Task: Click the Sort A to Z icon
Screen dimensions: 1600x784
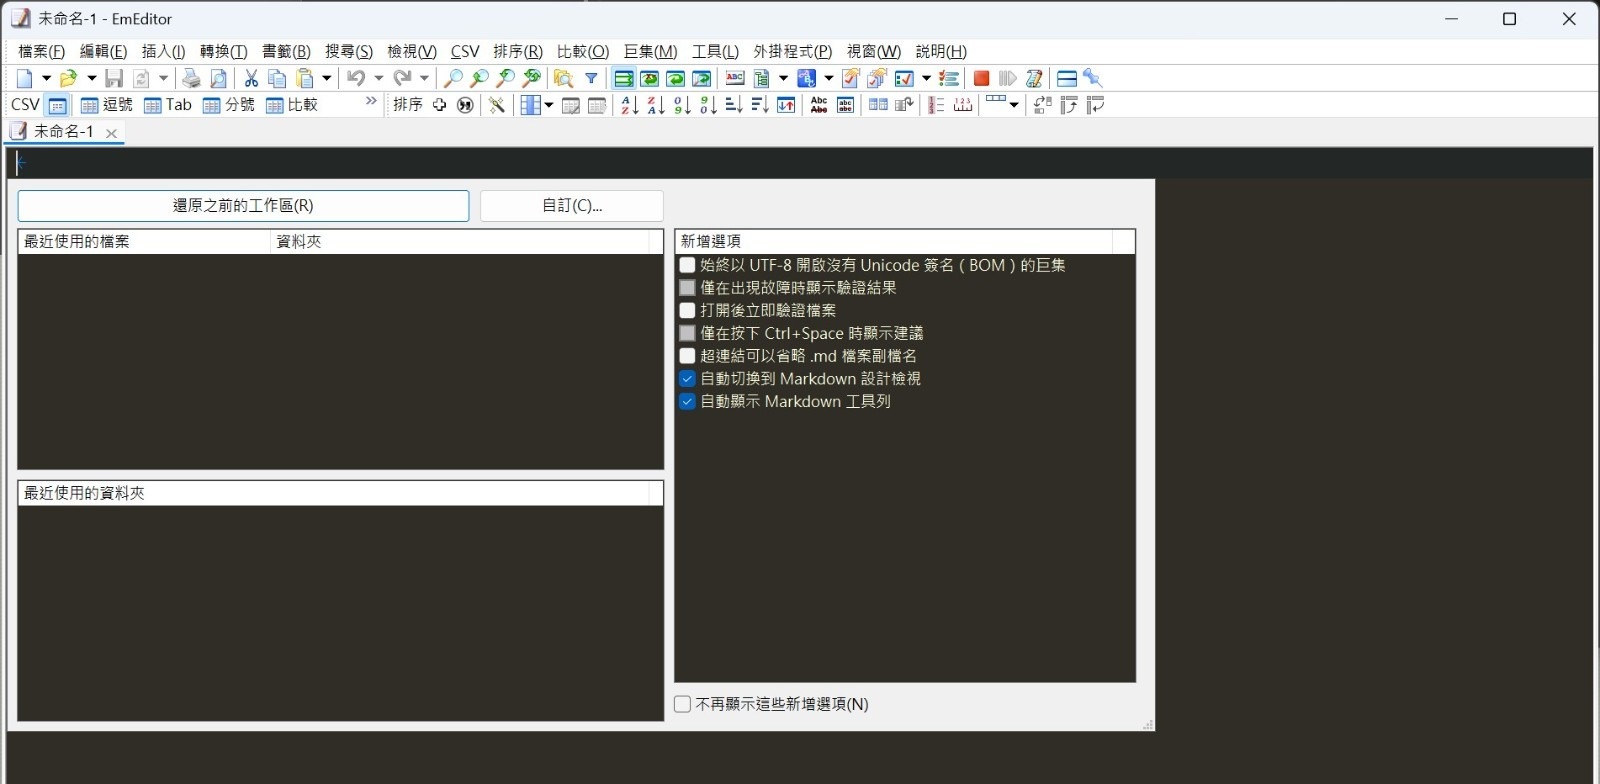Action: point(629,105)
